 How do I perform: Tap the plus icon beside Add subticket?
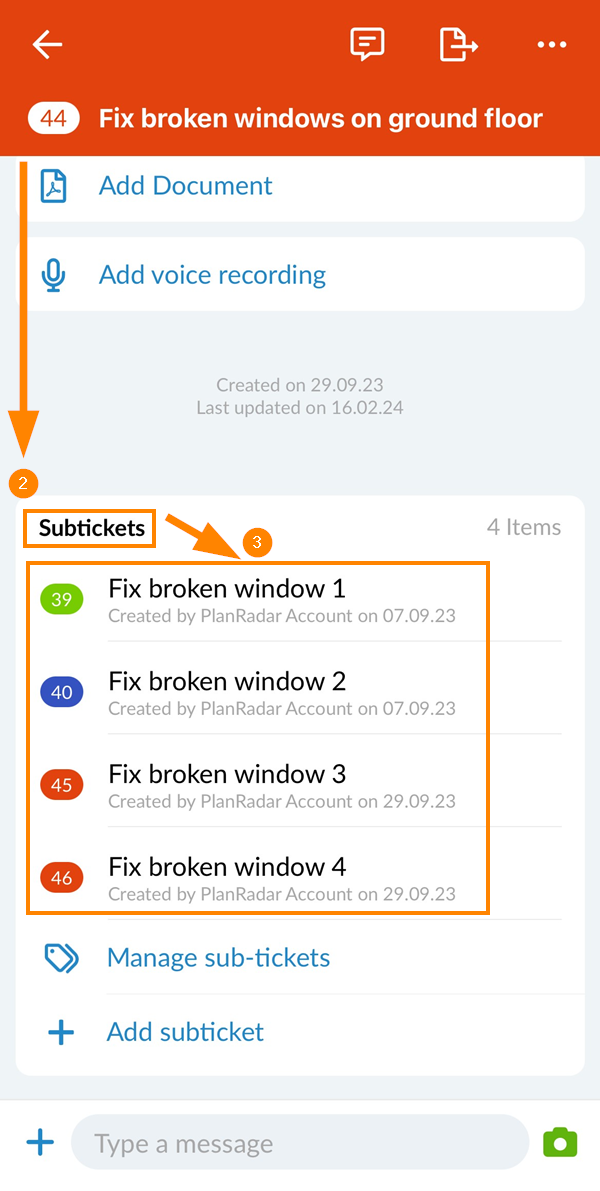[x=61, y=1032]
